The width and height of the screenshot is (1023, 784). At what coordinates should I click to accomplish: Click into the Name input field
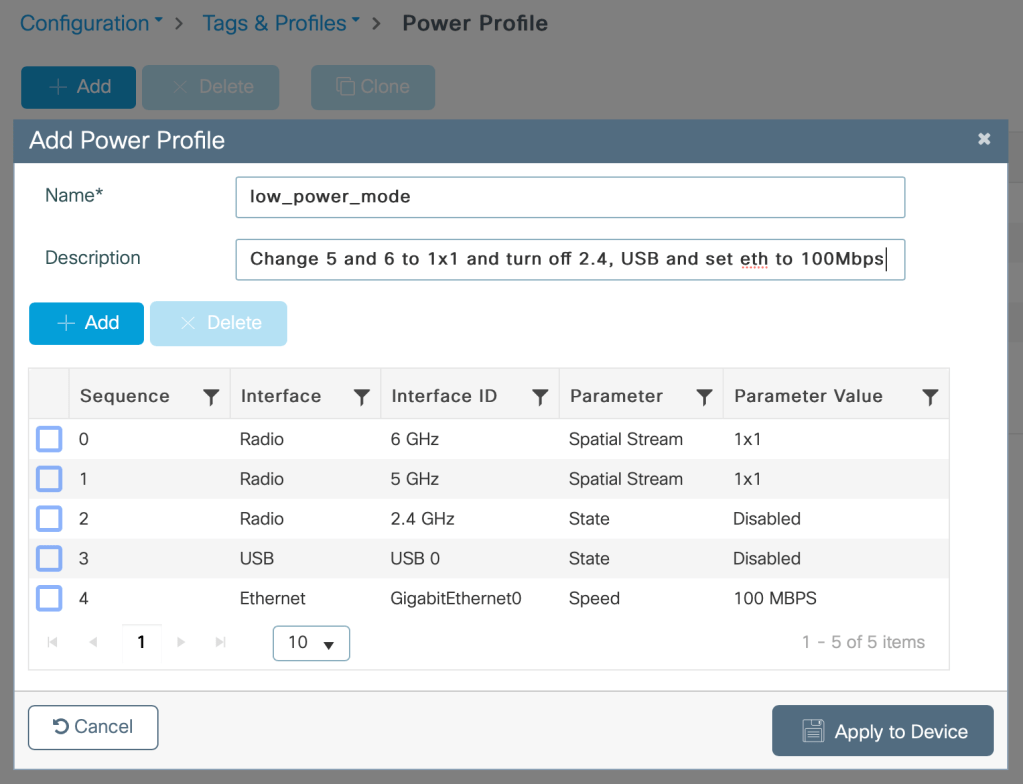point(570,197)
